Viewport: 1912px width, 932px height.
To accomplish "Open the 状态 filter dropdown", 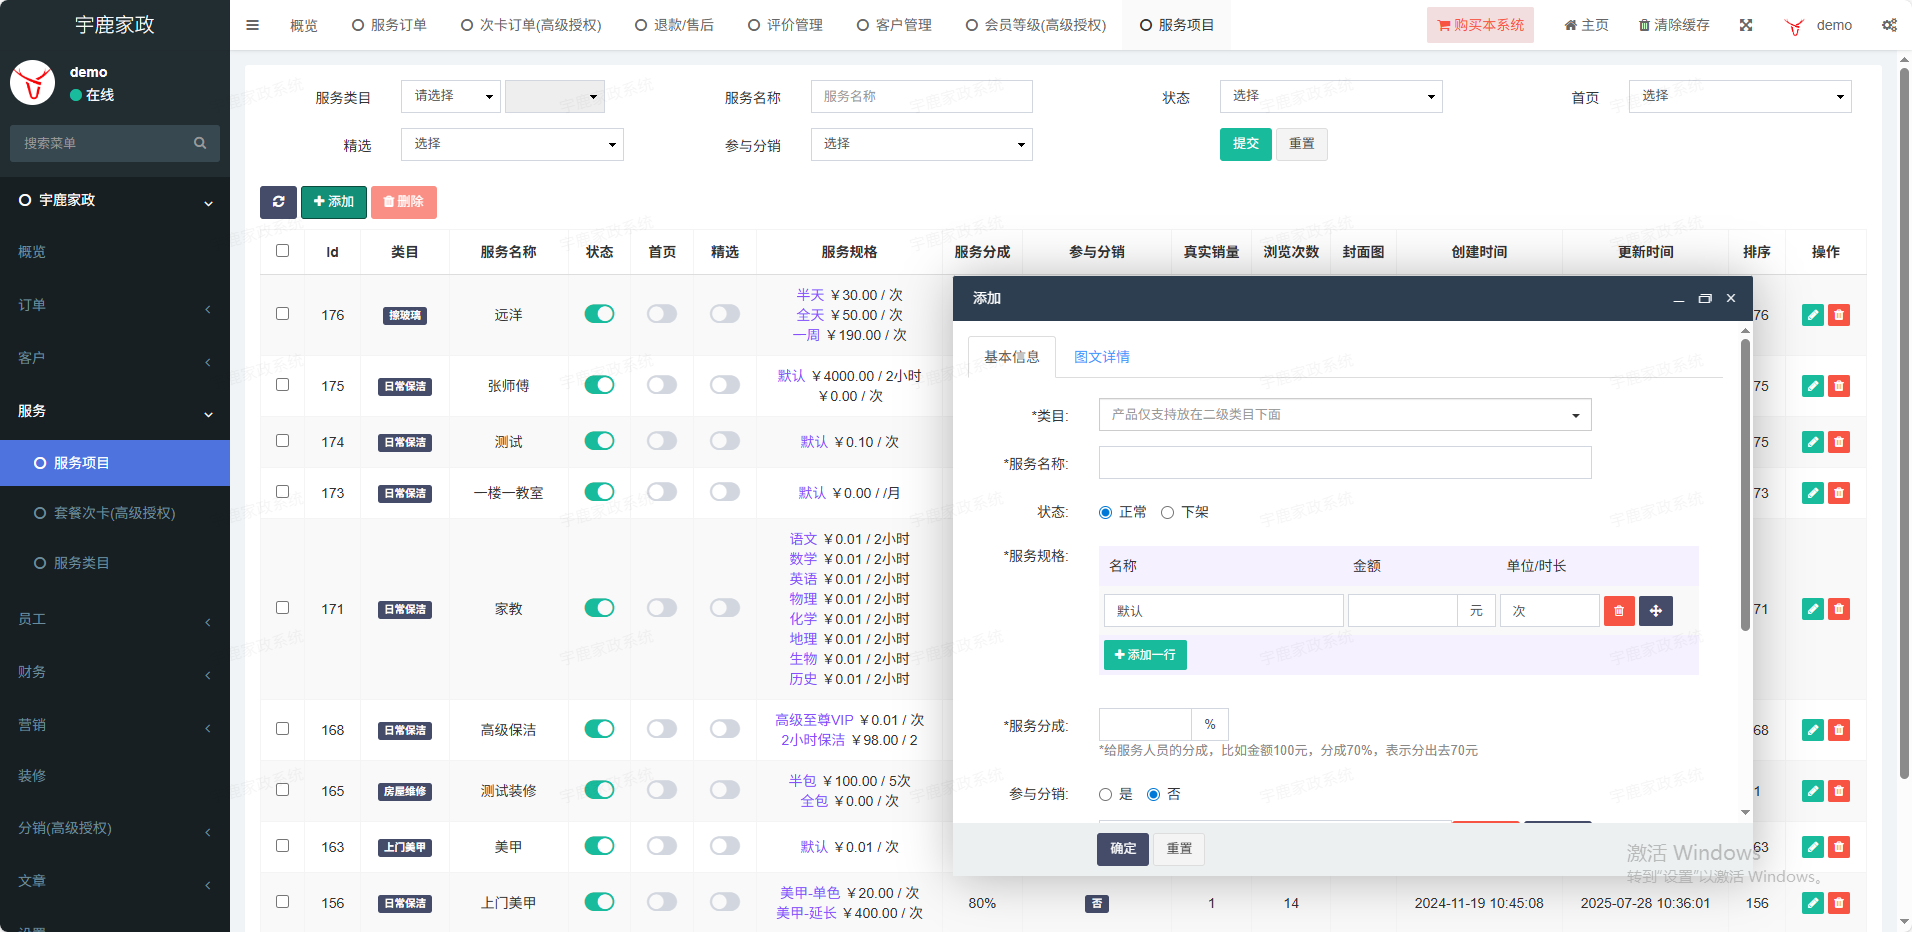I will coord(1330,96).
